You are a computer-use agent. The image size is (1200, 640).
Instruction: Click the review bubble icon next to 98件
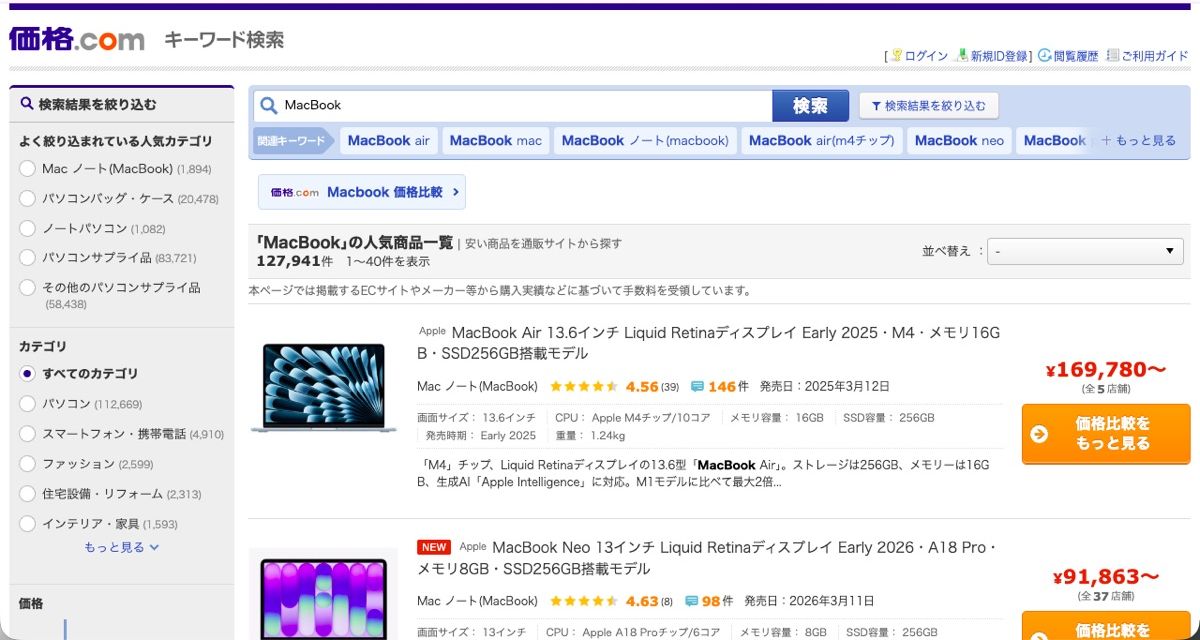(692, 601)
